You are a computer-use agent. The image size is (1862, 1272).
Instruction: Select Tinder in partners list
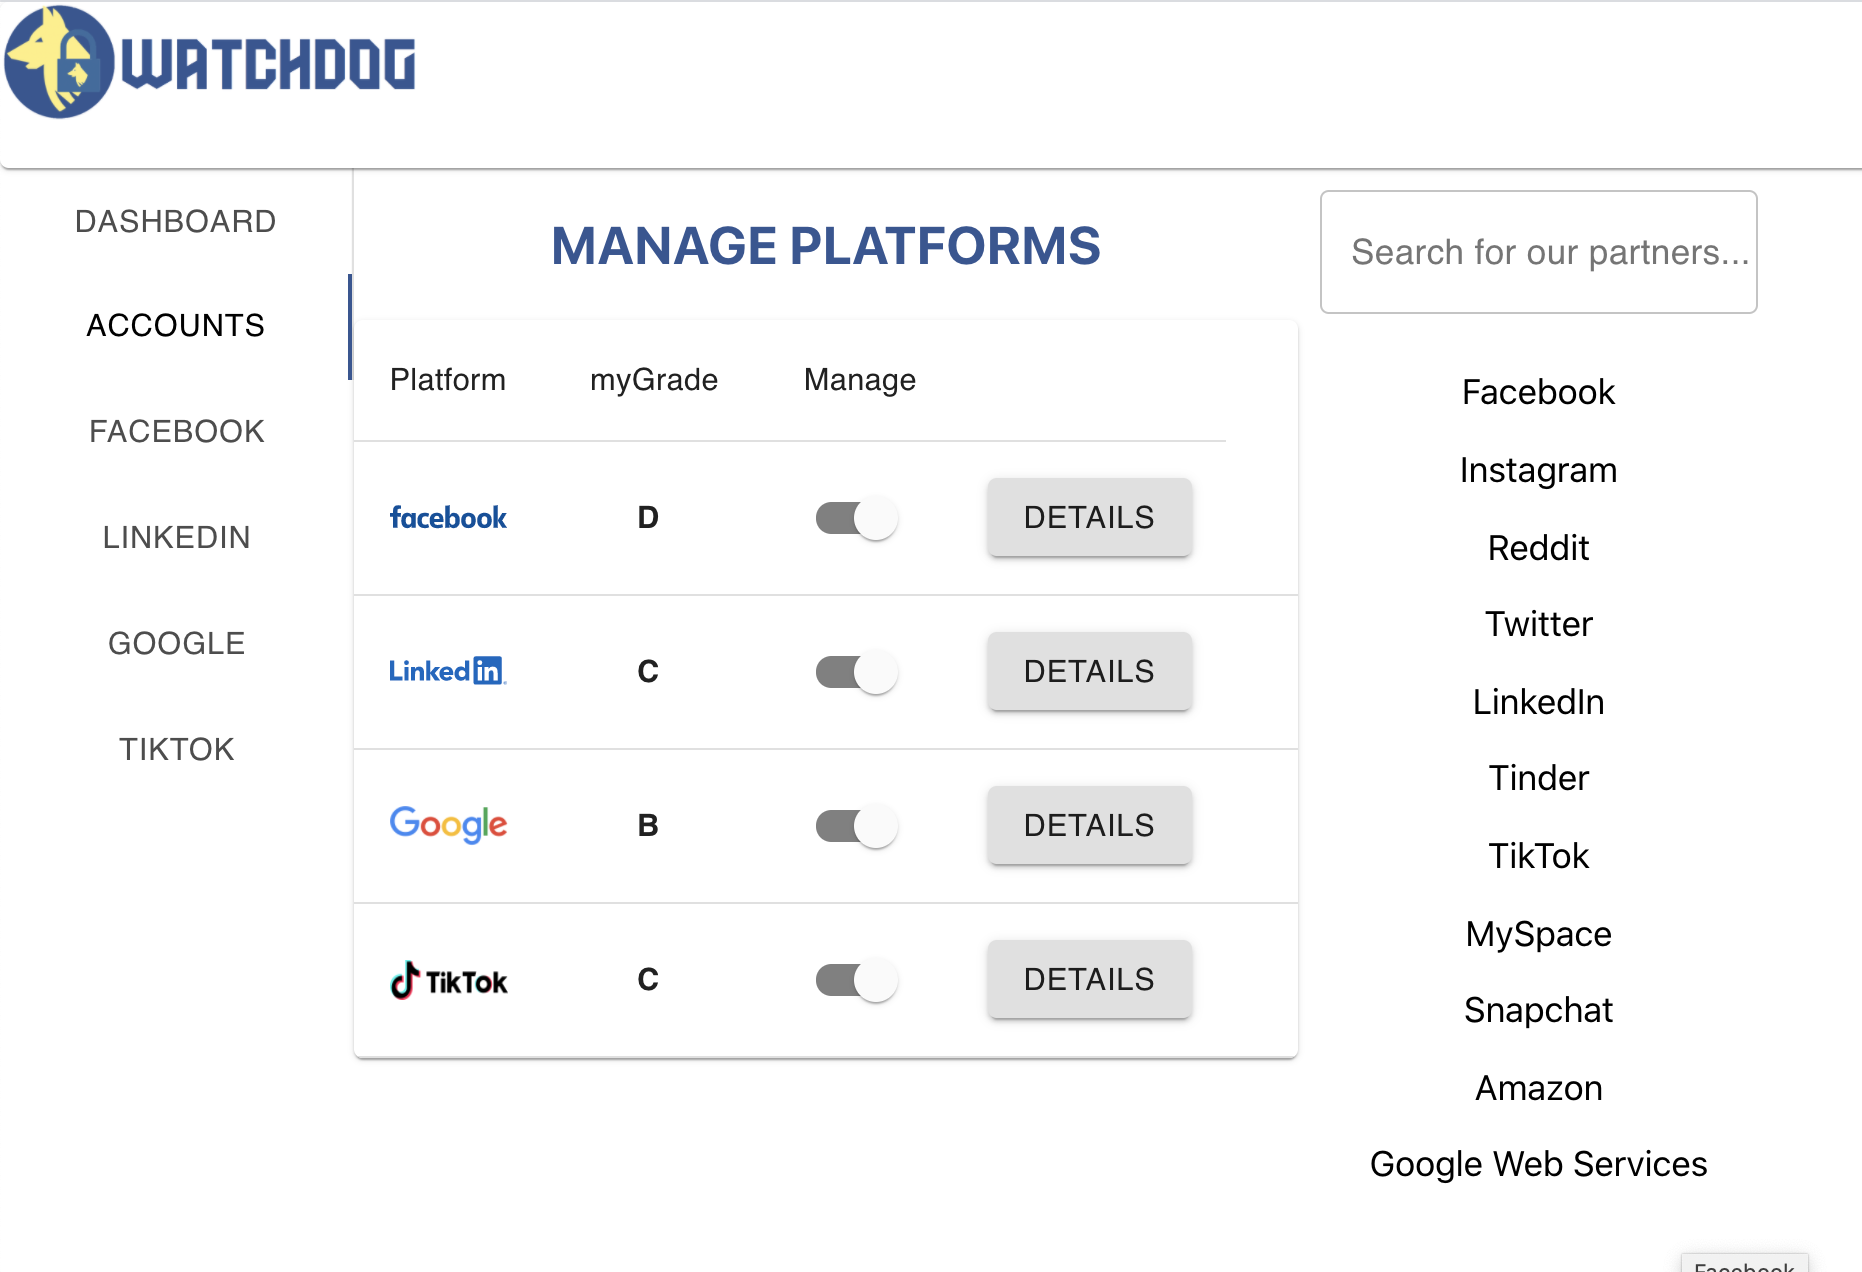1538,778
